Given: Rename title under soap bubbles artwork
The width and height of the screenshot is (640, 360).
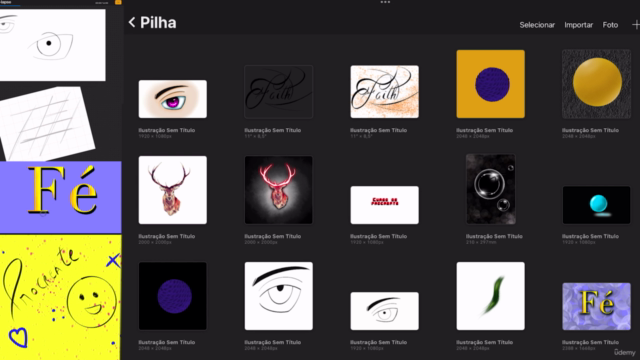Looking at the screenshot, I should [494, 236].
